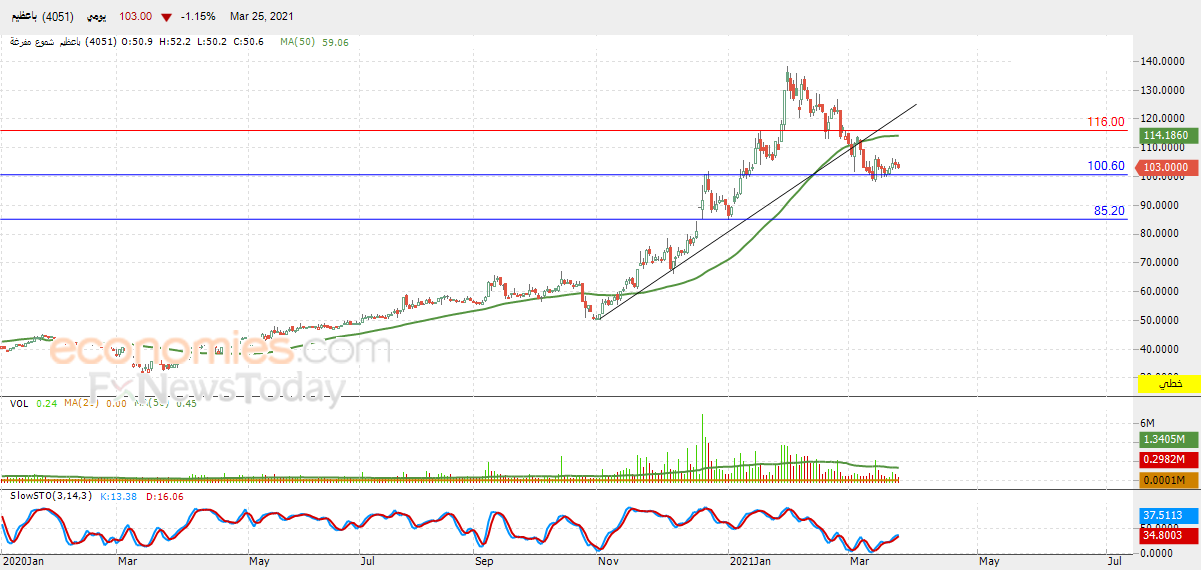Click the Nov label on time axis
The height and width of the screenshot is (570, 1201).
pyautogui.click(x=607, y=563)
